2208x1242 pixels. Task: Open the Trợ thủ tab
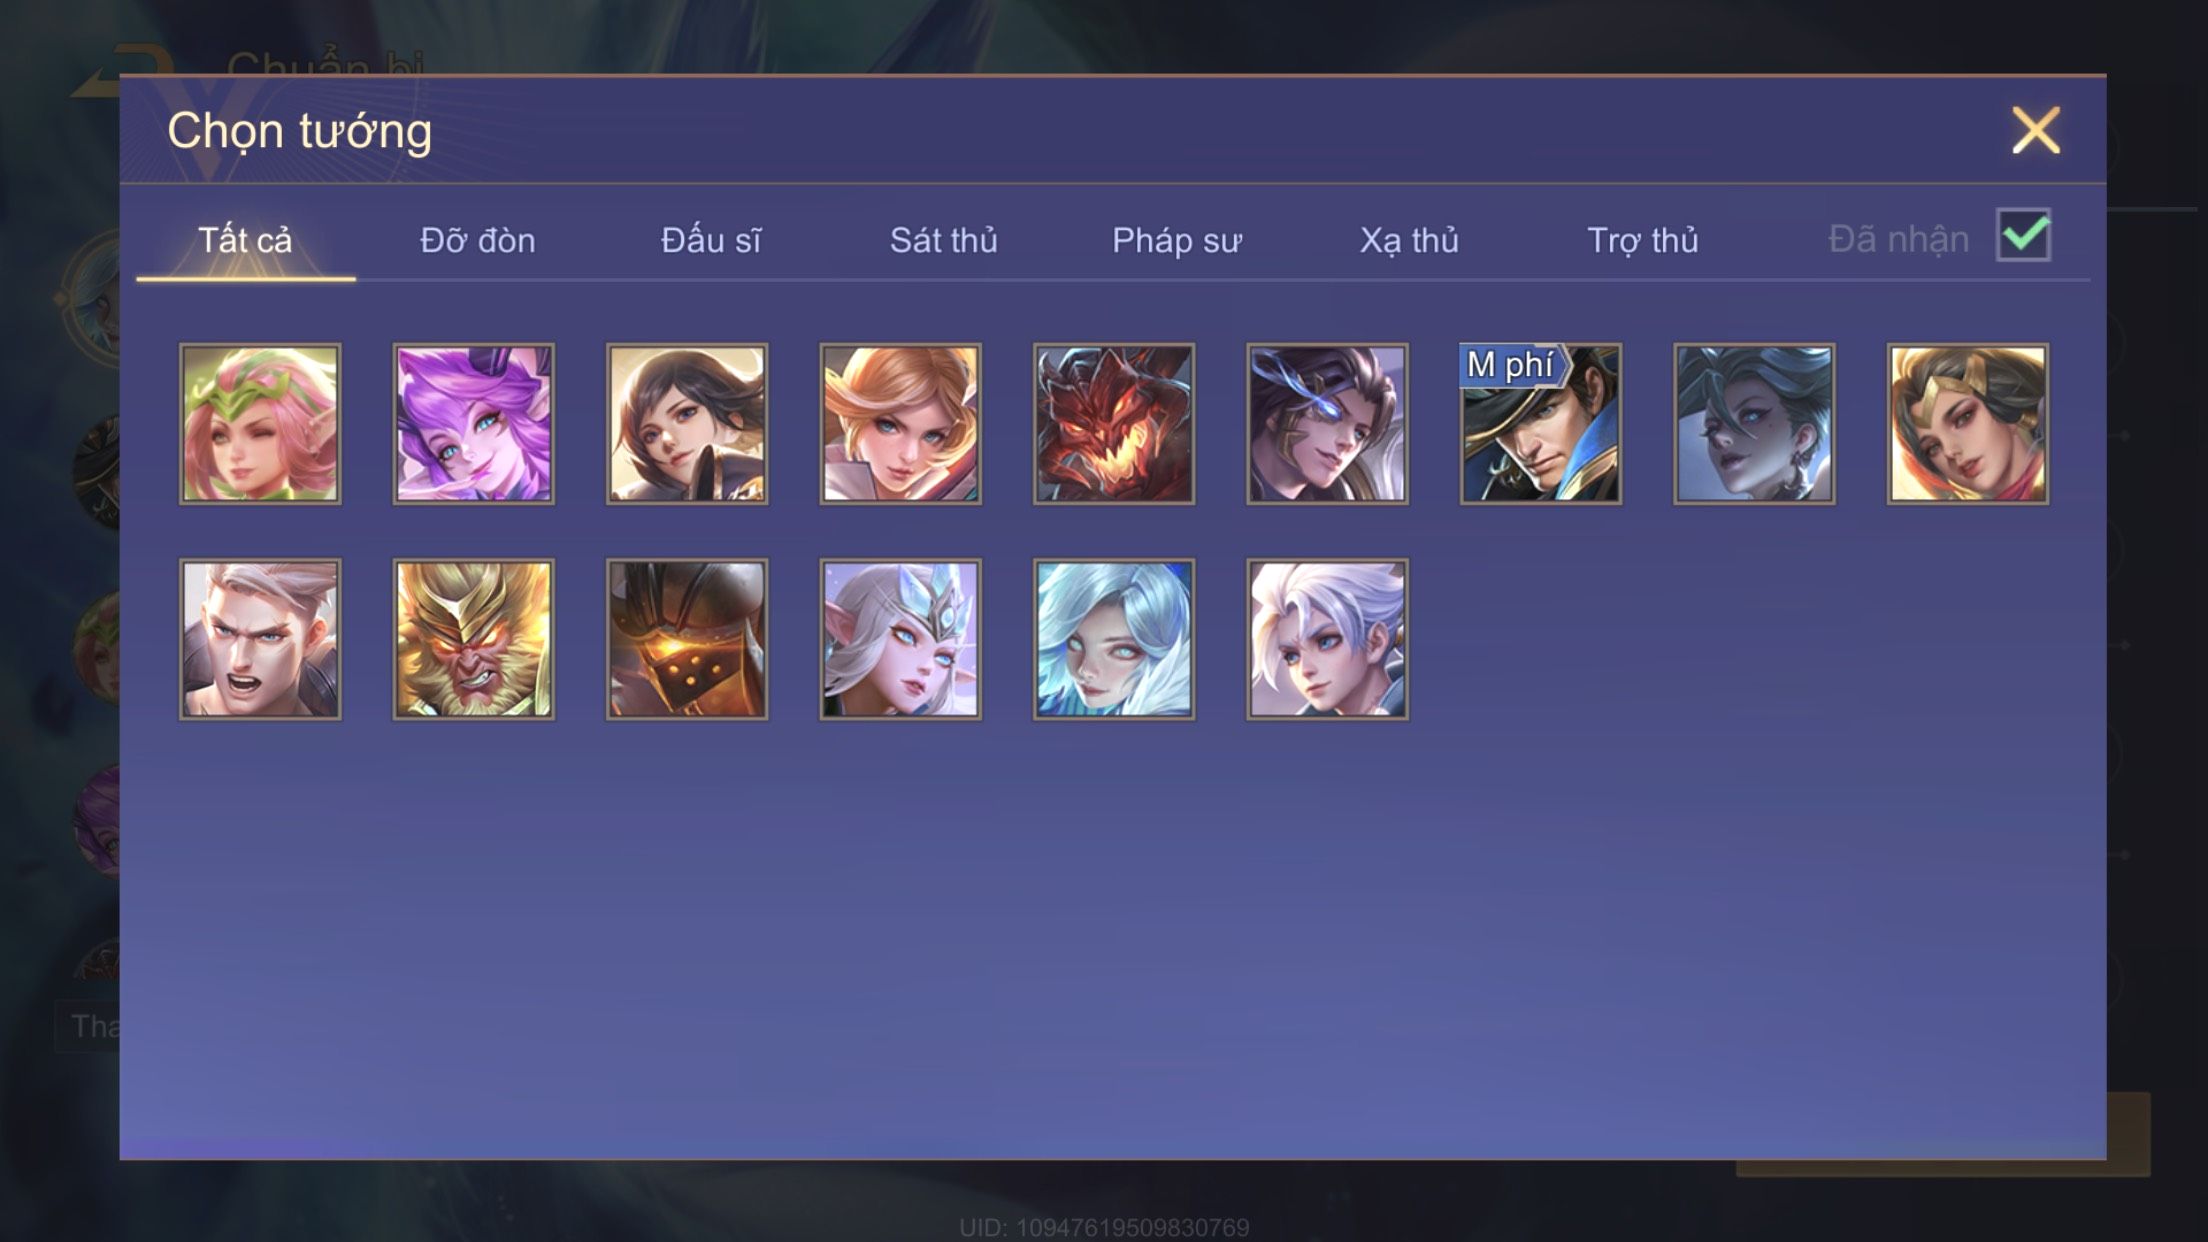point(1642,241)
